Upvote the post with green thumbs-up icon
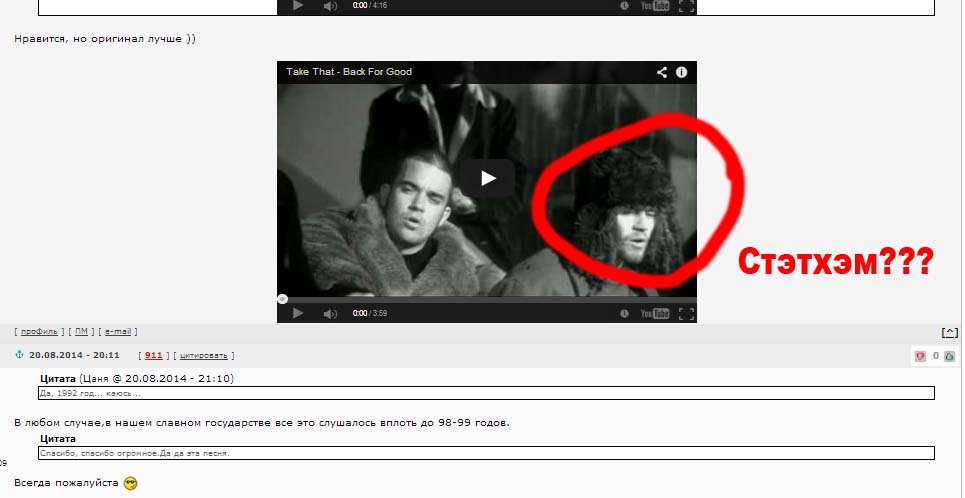Viewport: 965px width, 498px height. (950, 356)
